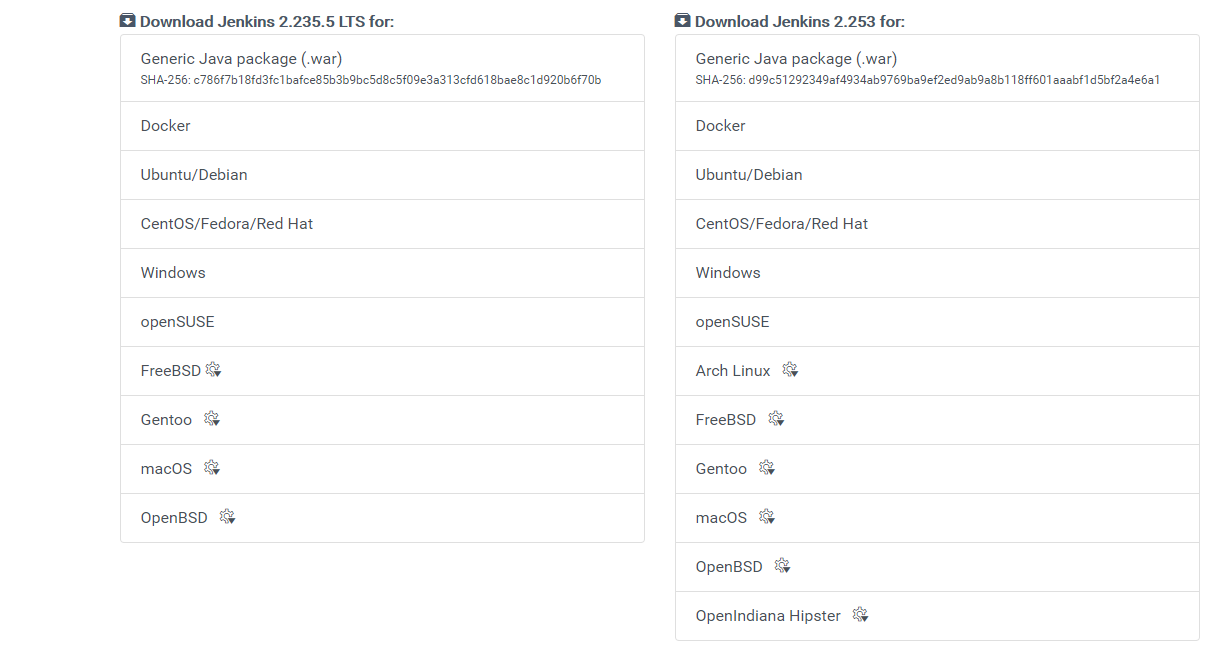This screenshot has width=1214, height=647.
Task: Click the gear icon next to LTS macOS
Action: coord(211,468)
